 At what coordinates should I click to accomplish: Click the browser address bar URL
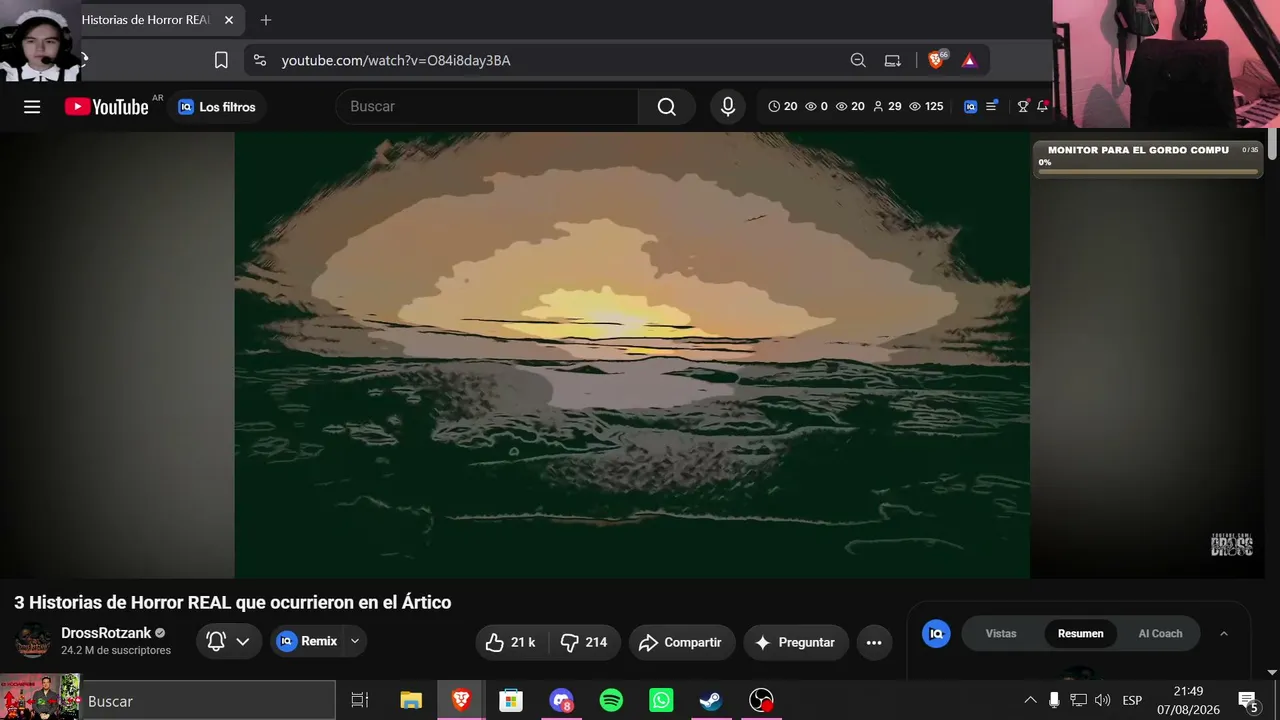tap(396, 60)
